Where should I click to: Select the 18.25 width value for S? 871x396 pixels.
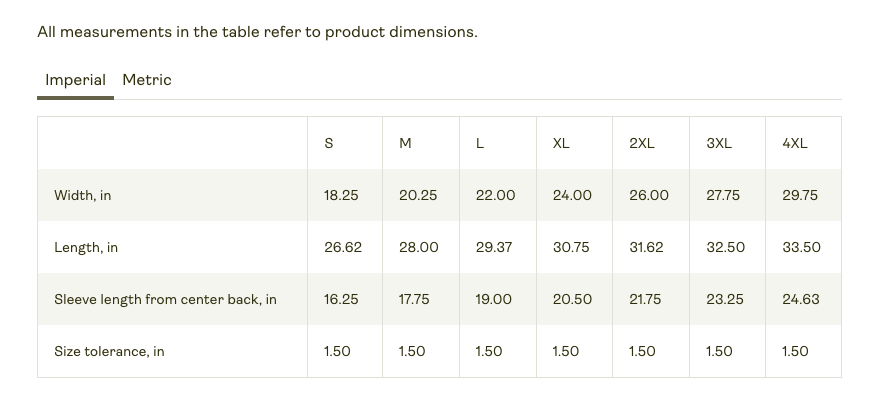pos(342,196)
